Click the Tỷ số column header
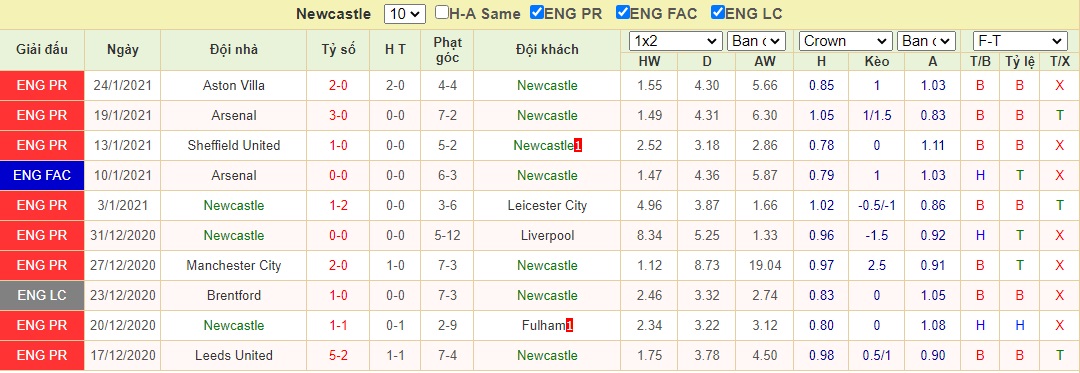 tap(338, 50)
